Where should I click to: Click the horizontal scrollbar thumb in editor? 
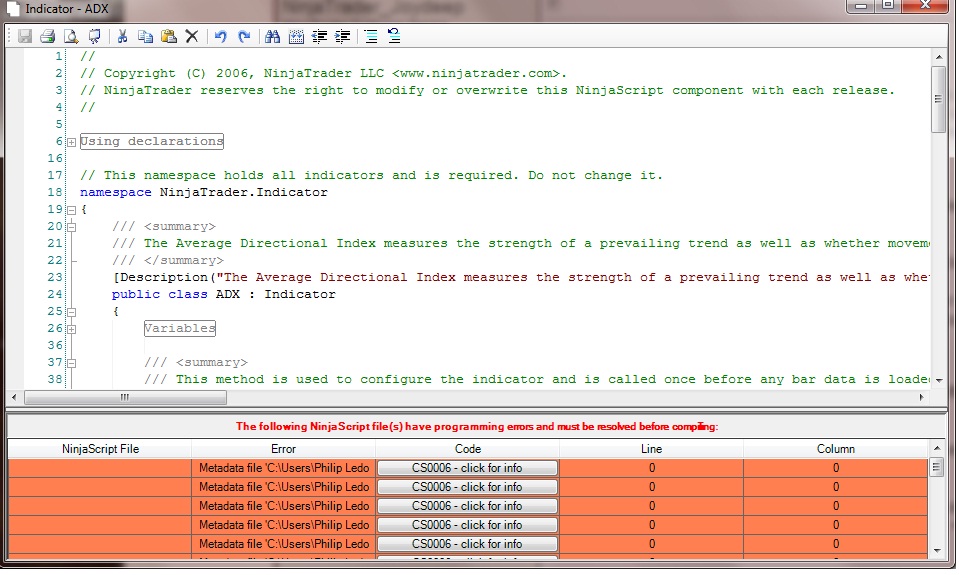125,398
